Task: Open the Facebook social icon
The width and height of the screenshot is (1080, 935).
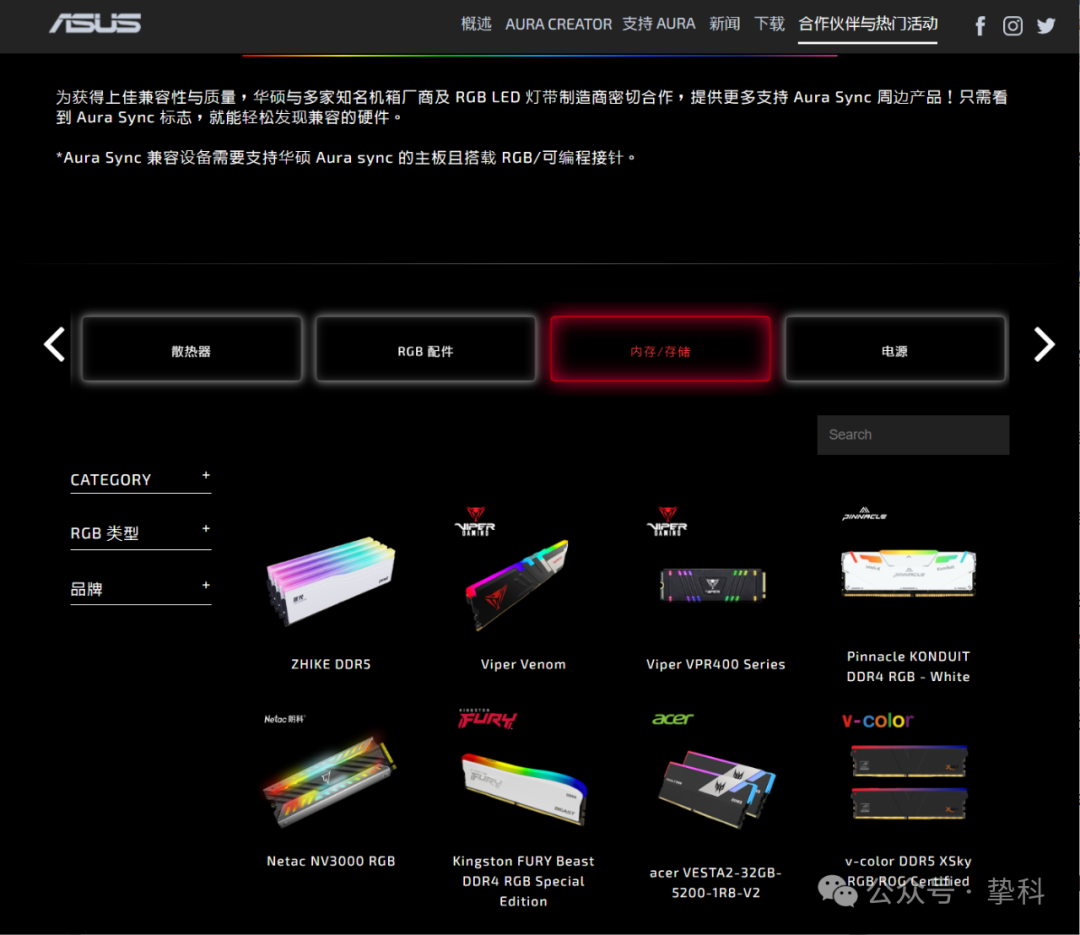Action: coord(979,26)
